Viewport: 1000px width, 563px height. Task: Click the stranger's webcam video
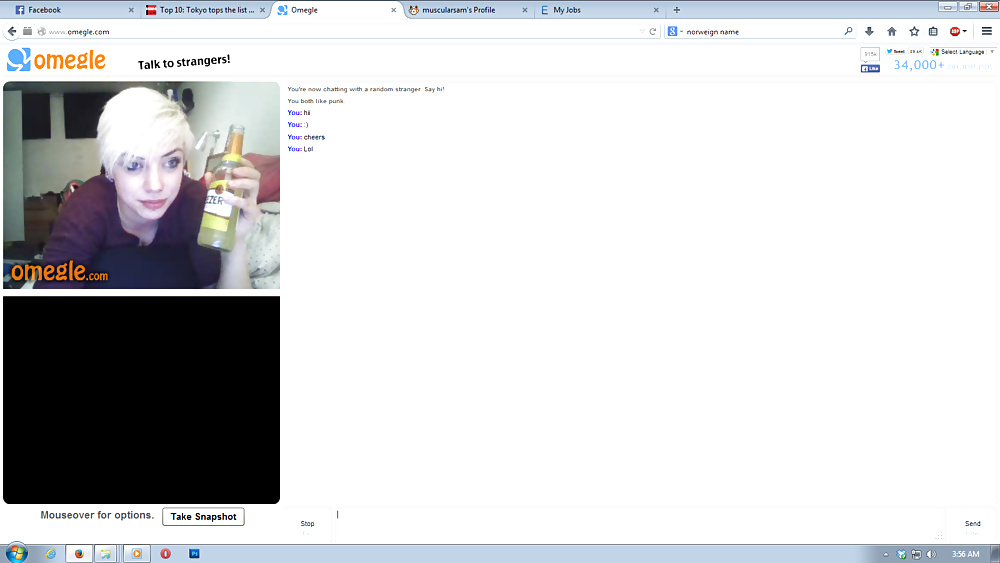point(142,185)
